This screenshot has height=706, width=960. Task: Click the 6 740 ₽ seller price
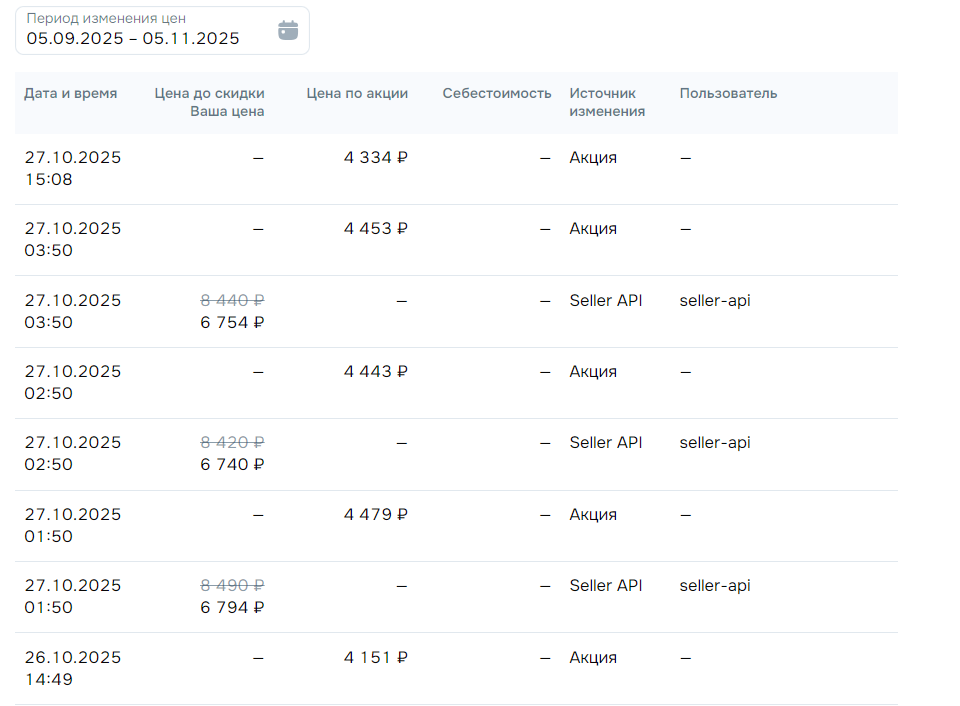(x=232, y=465)
